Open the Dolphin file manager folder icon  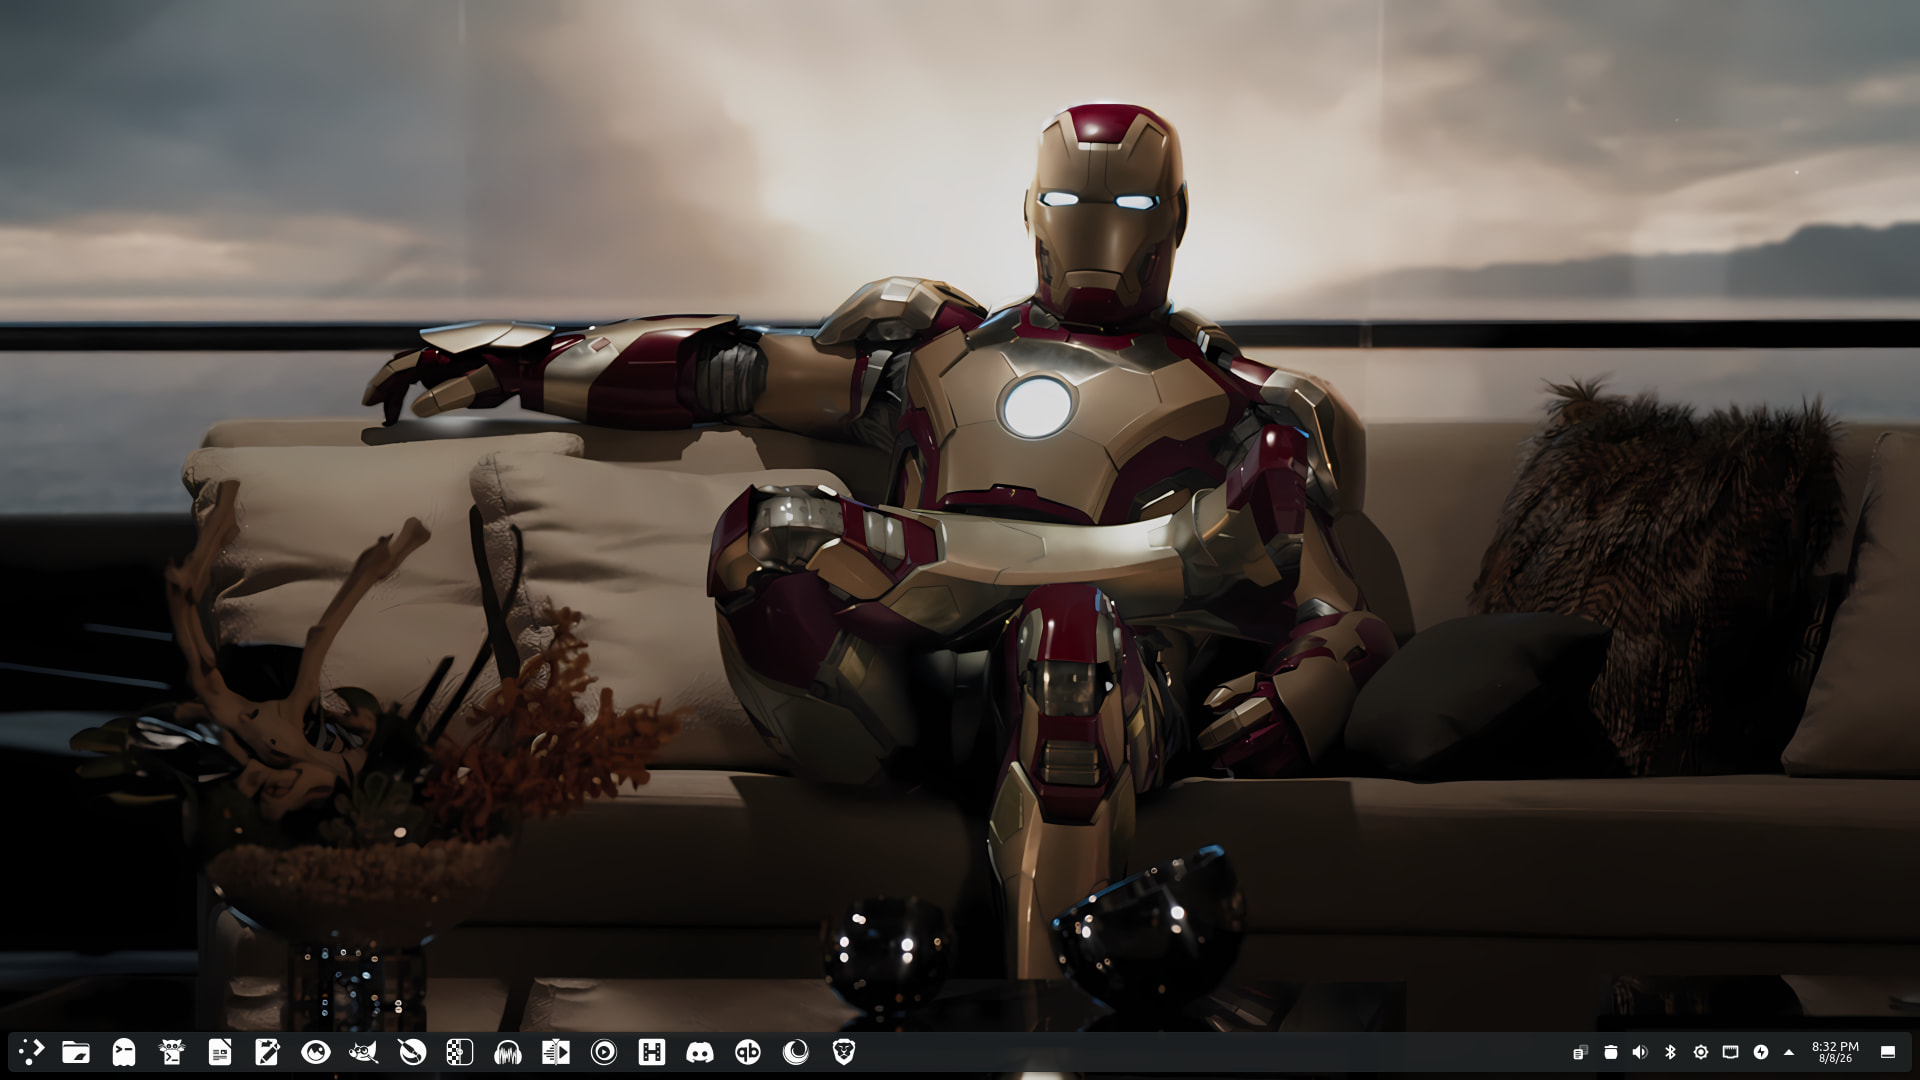click(x=76, y=1051)
